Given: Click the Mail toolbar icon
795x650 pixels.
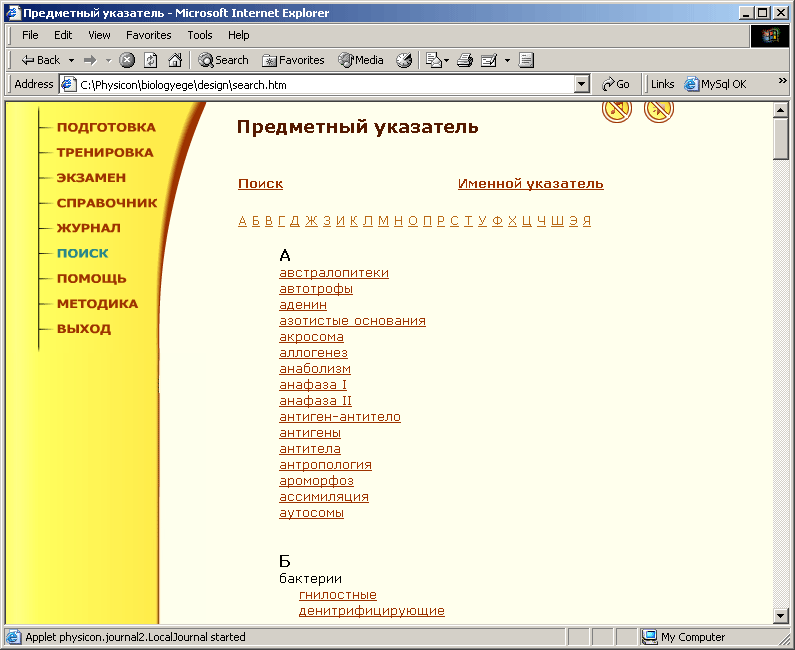Looking at the screenshot, I should (434, 60).
